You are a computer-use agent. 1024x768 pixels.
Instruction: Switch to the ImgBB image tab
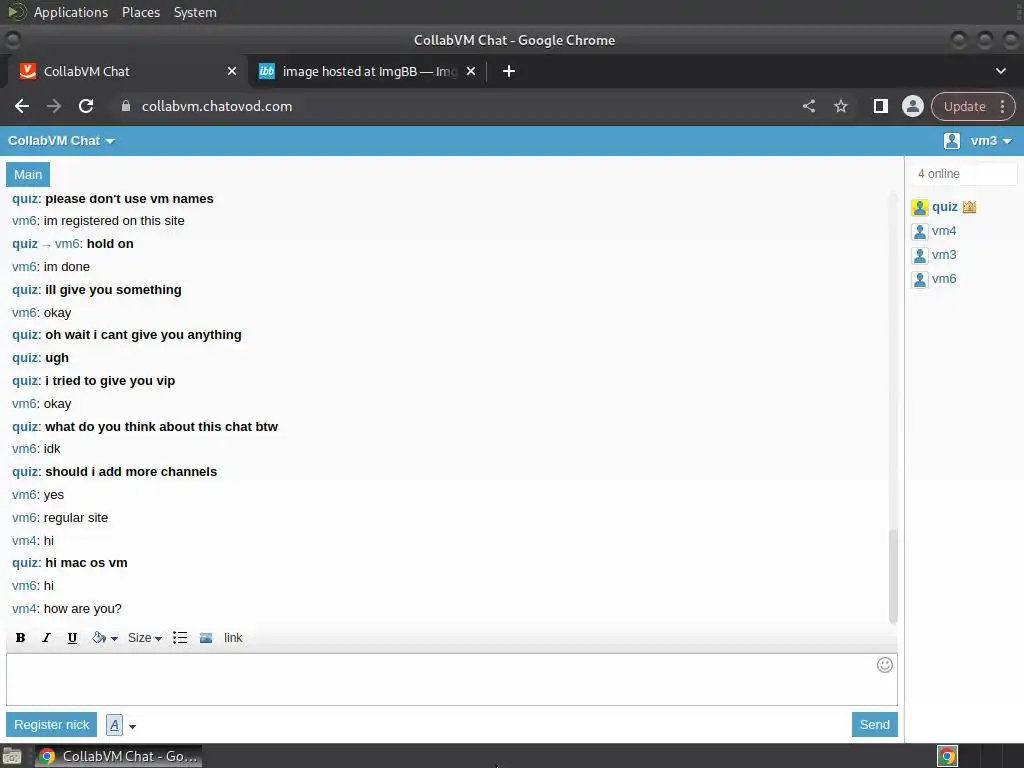(366, 71)
